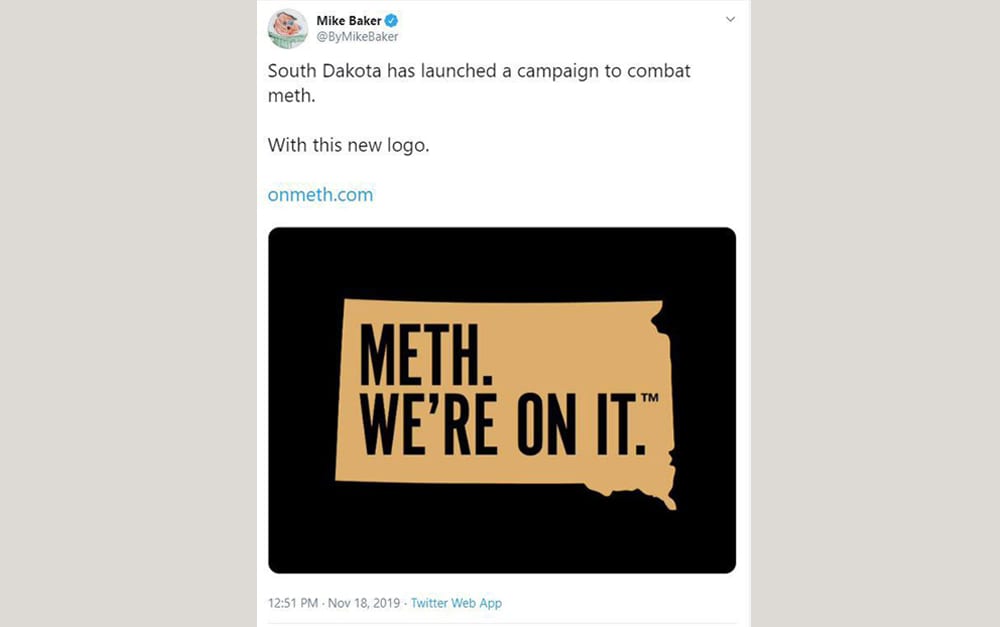Open the Meth. We're On It. image

point(502,400)
